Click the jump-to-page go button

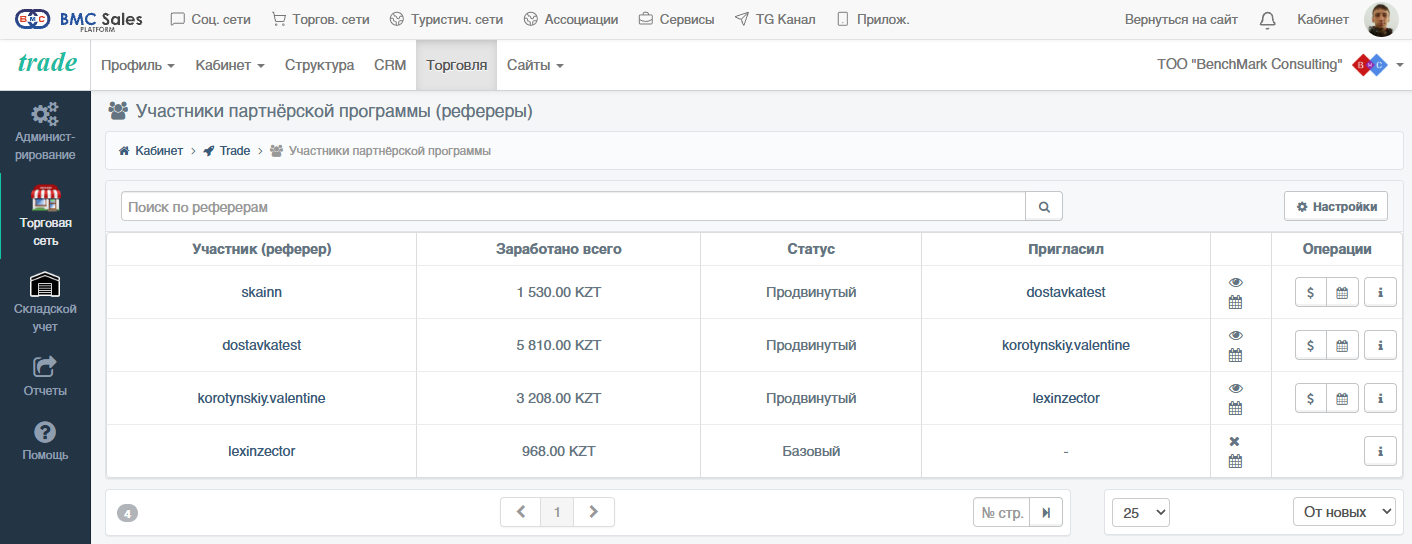(x=1046, y=512)
